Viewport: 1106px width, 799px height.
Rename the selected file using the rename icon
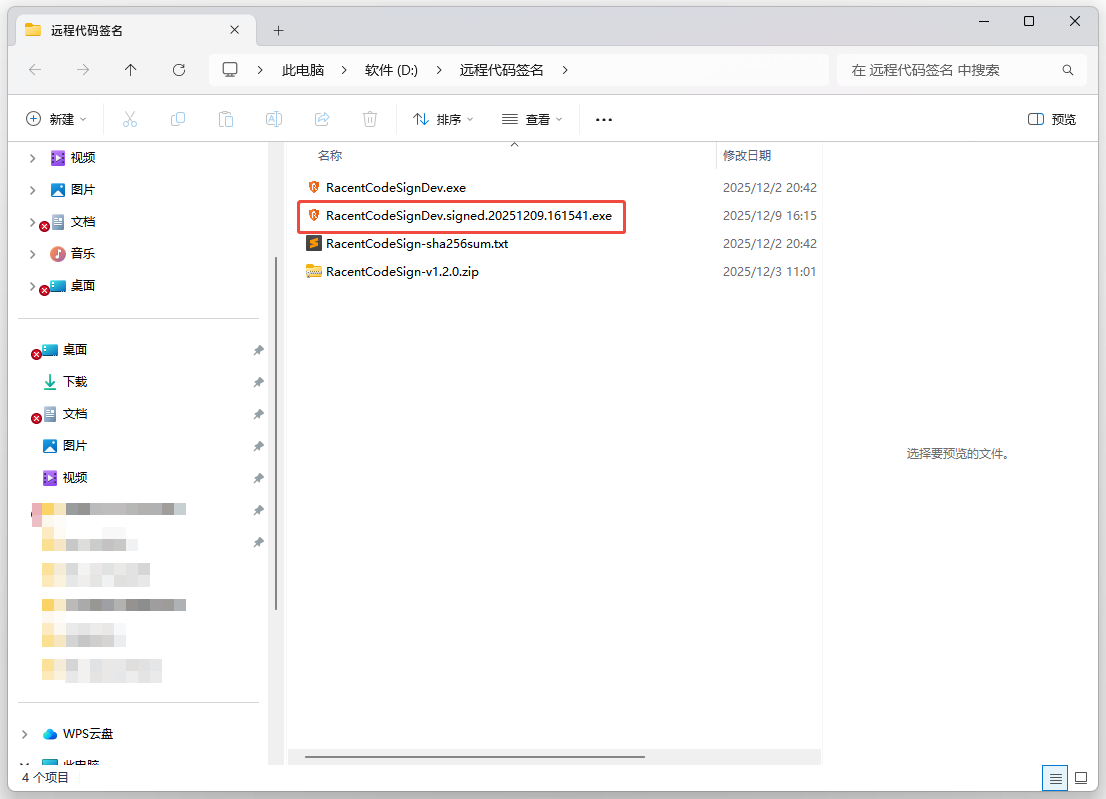point(273,119)
